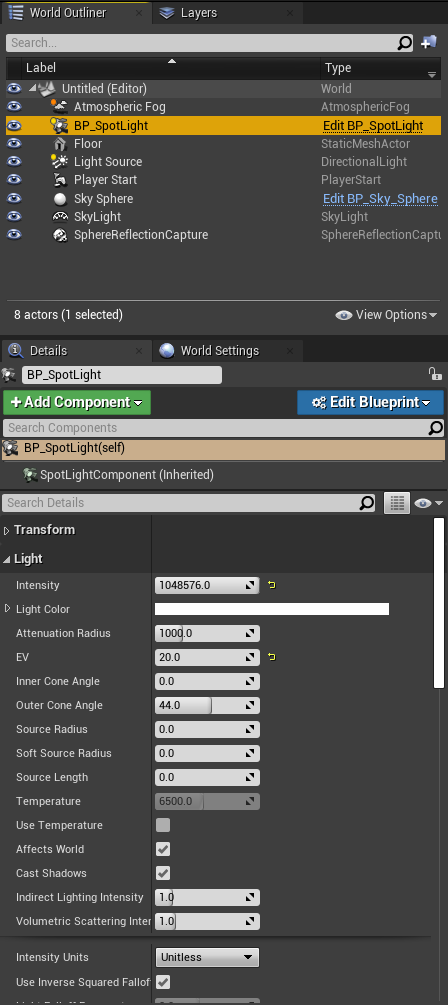Open the property matrix grid icon
The width and height of the screenshot is (448, 1005).
click(397, 503)
